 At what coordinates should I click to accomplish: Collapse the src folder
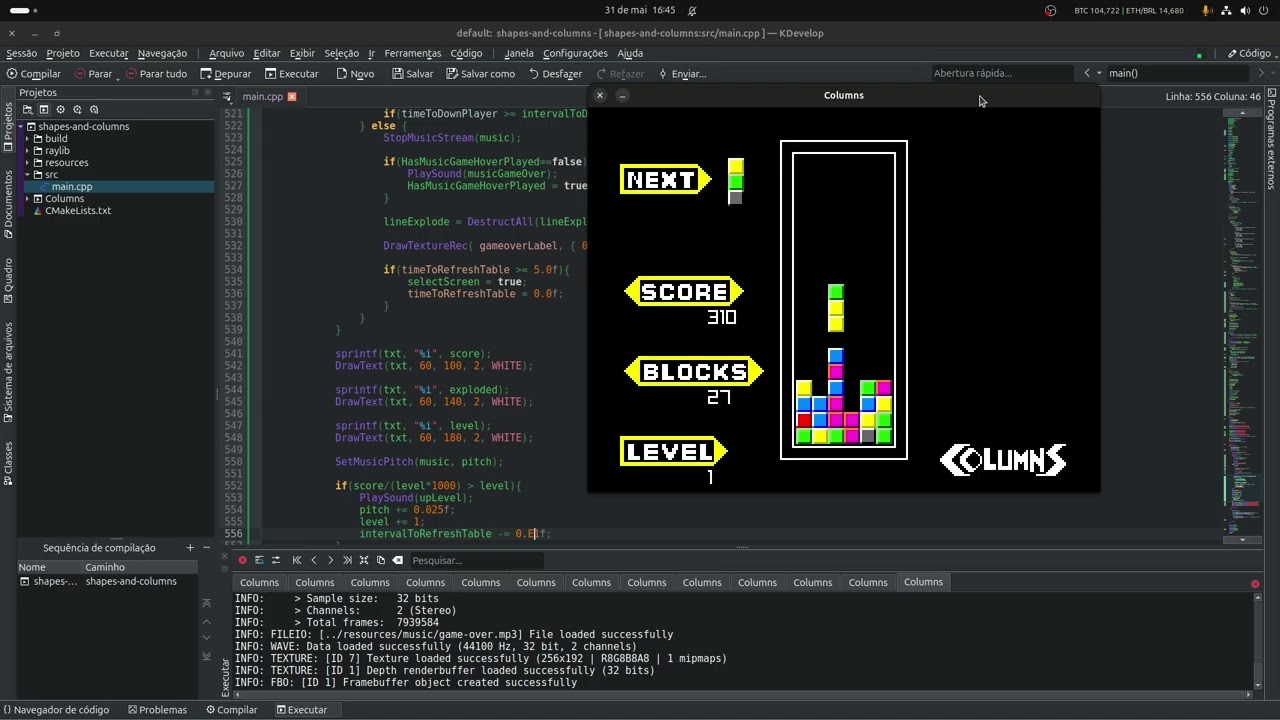(27, 175)
